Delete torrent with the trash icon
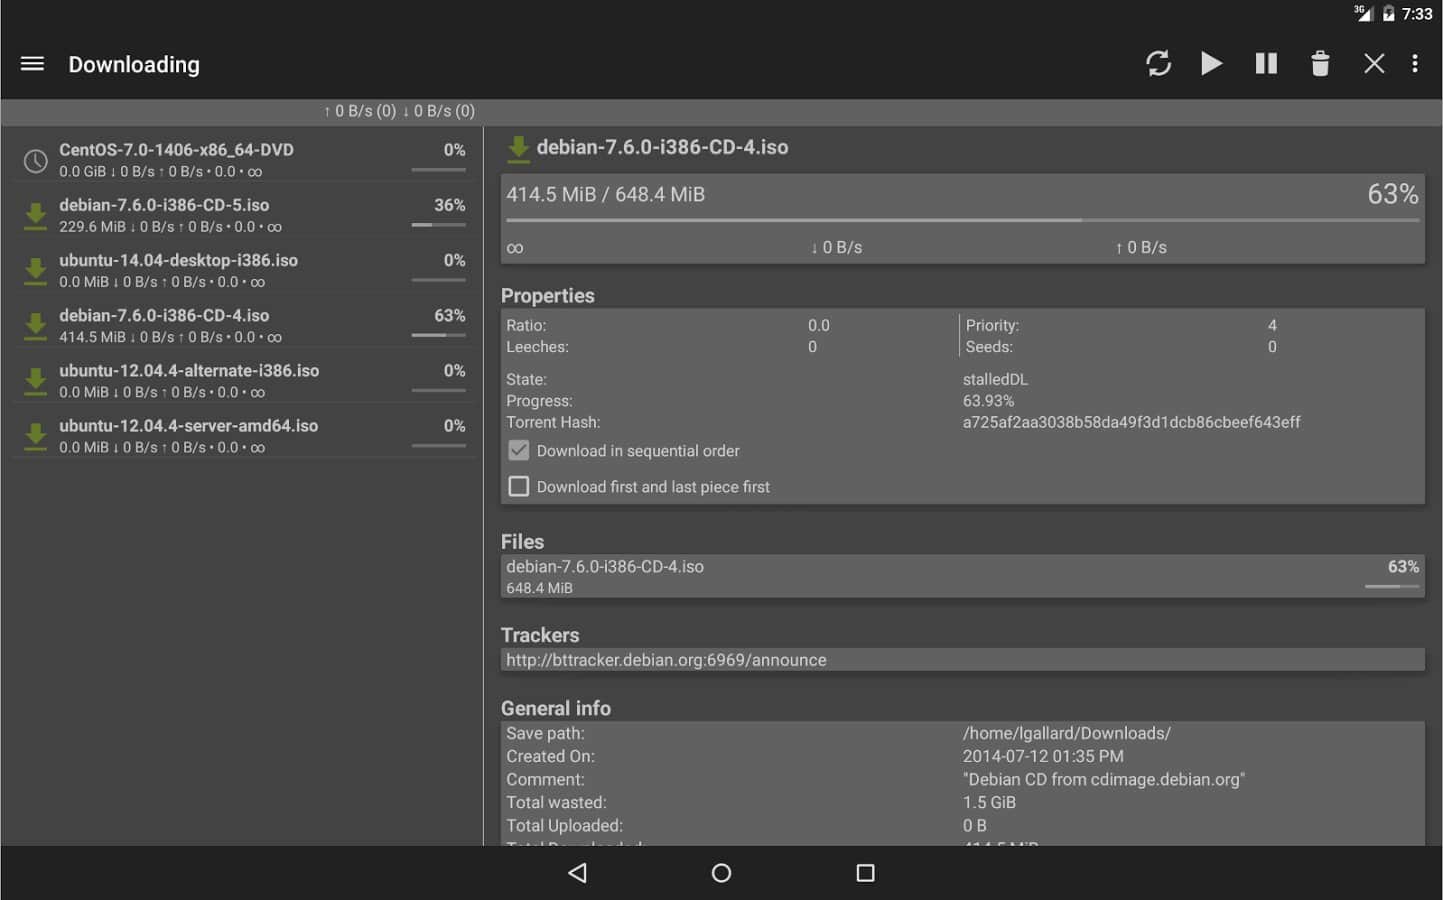This screenshot has width=1443, height=900. point(1320,64)
